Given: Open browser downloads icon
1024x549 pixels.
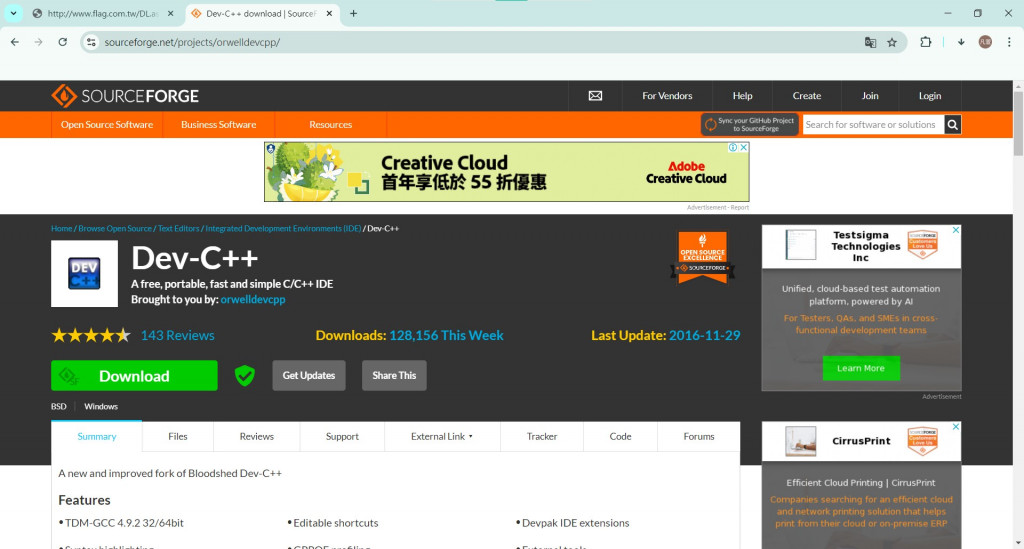Looking at the screenshot, I should [961, 42].
